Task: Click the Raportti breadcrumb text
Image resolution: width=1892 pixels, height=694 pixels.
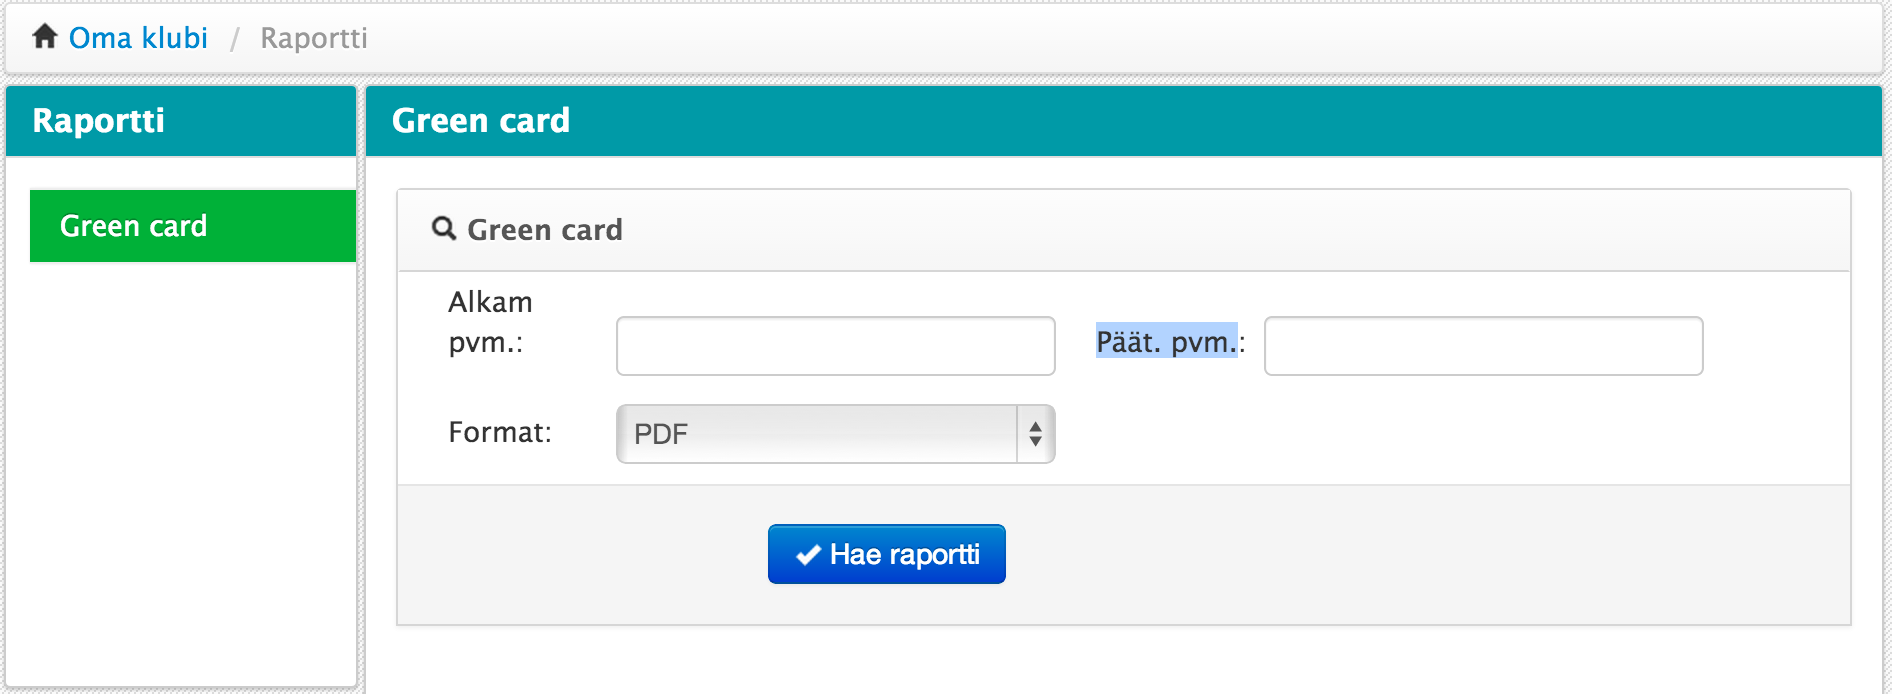Action: click(314, 38)
